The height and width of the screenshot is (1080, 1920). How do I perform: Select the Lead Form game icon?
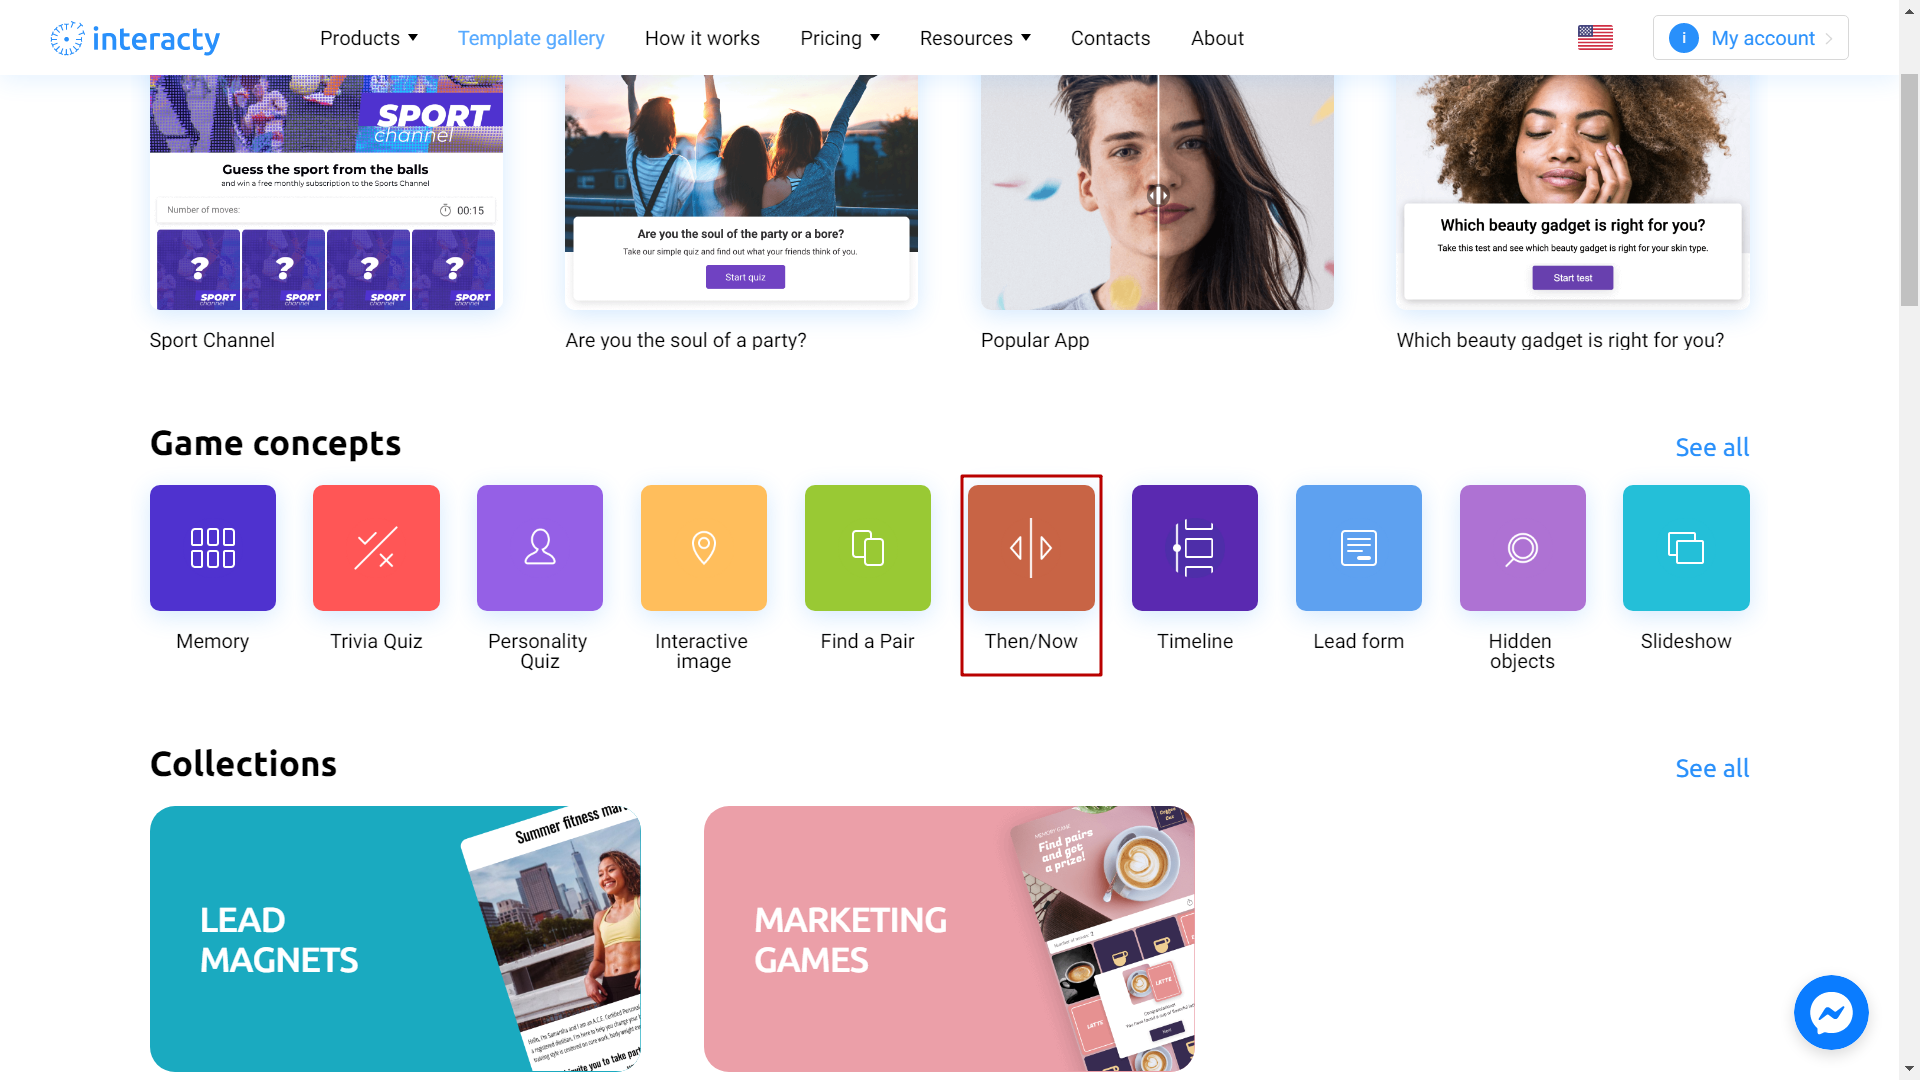1358,547
